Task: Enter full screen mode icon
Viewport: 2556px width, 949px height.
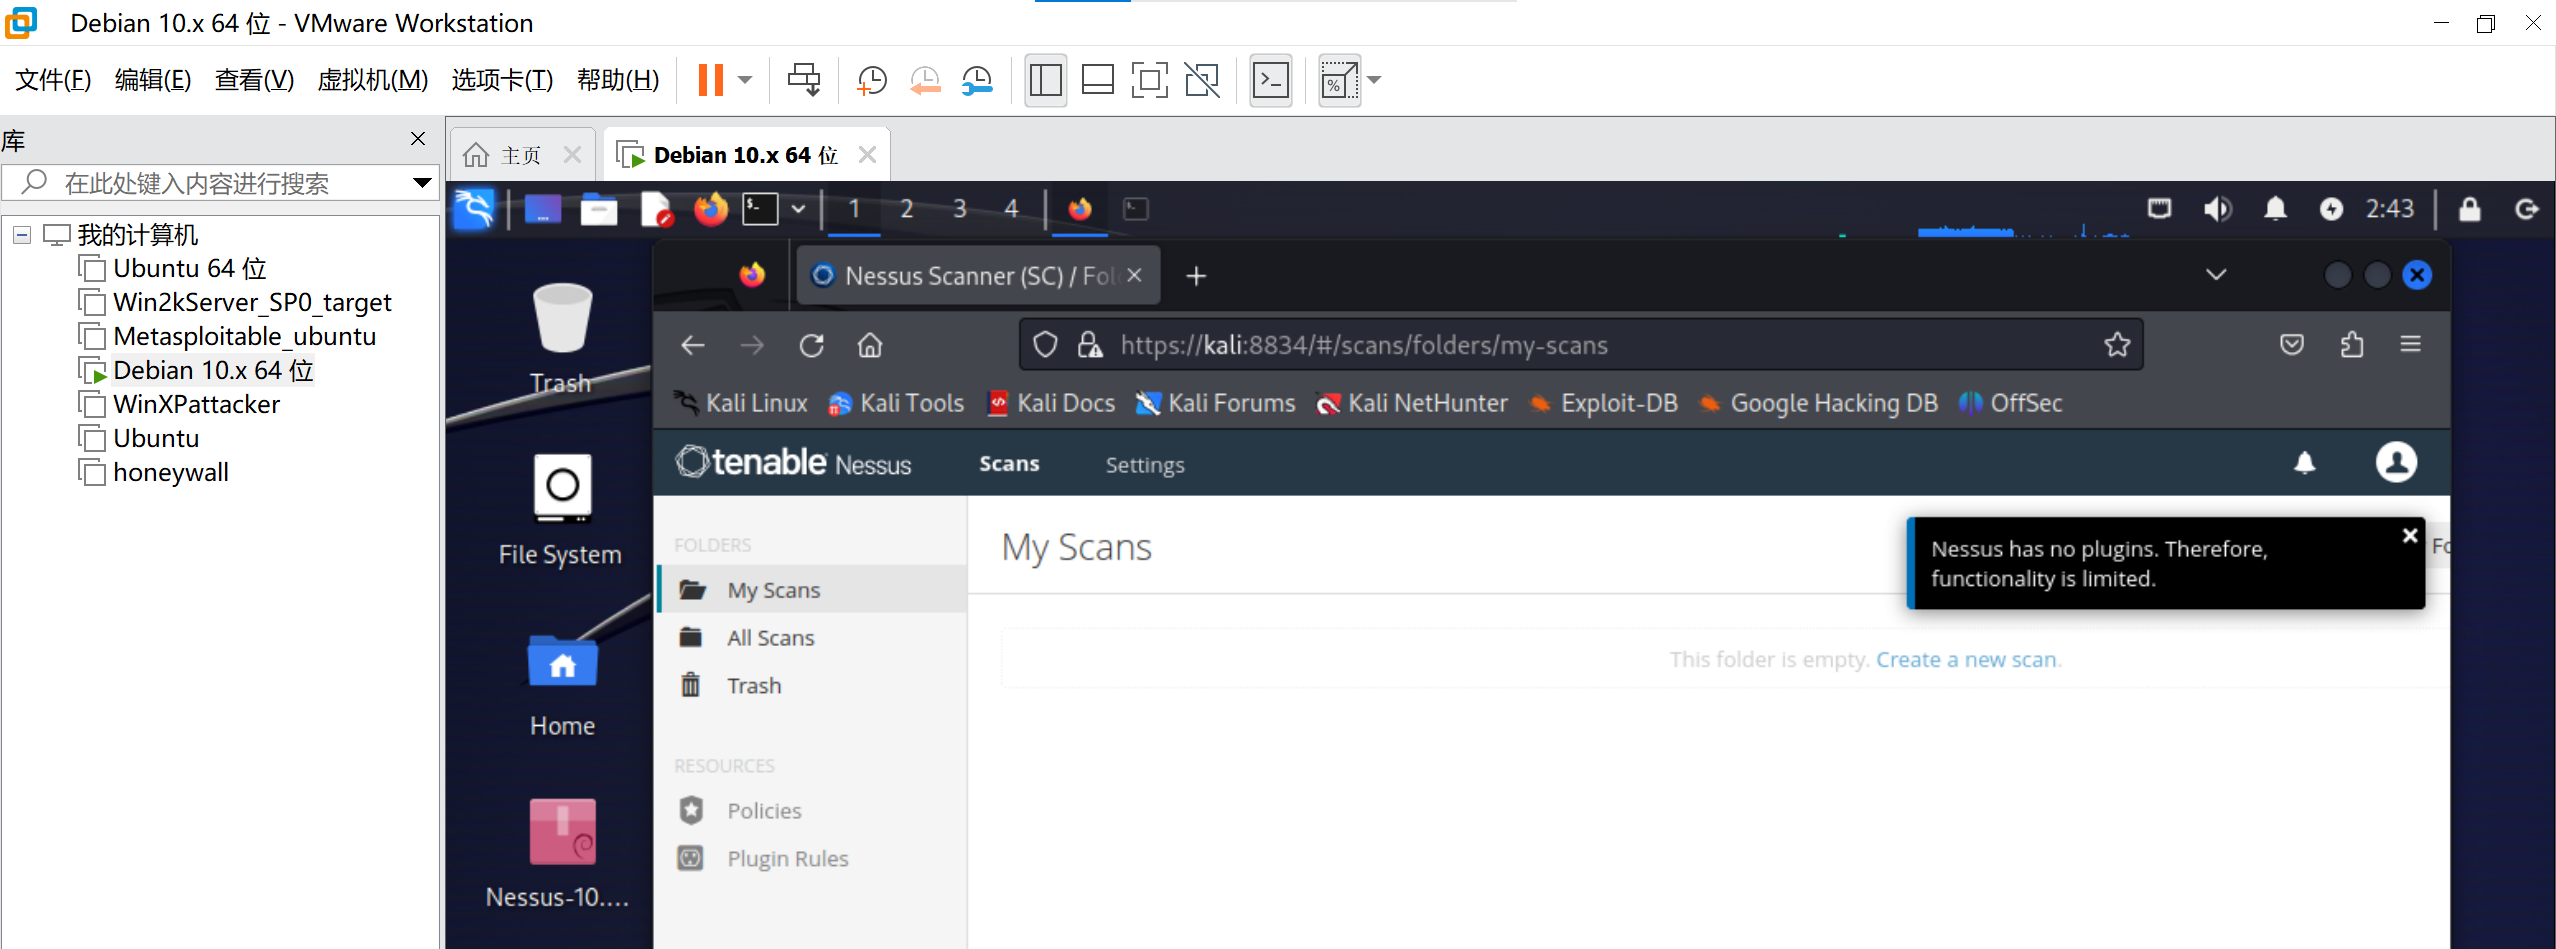Action: pyautogui.click(x=1150, y=80)
